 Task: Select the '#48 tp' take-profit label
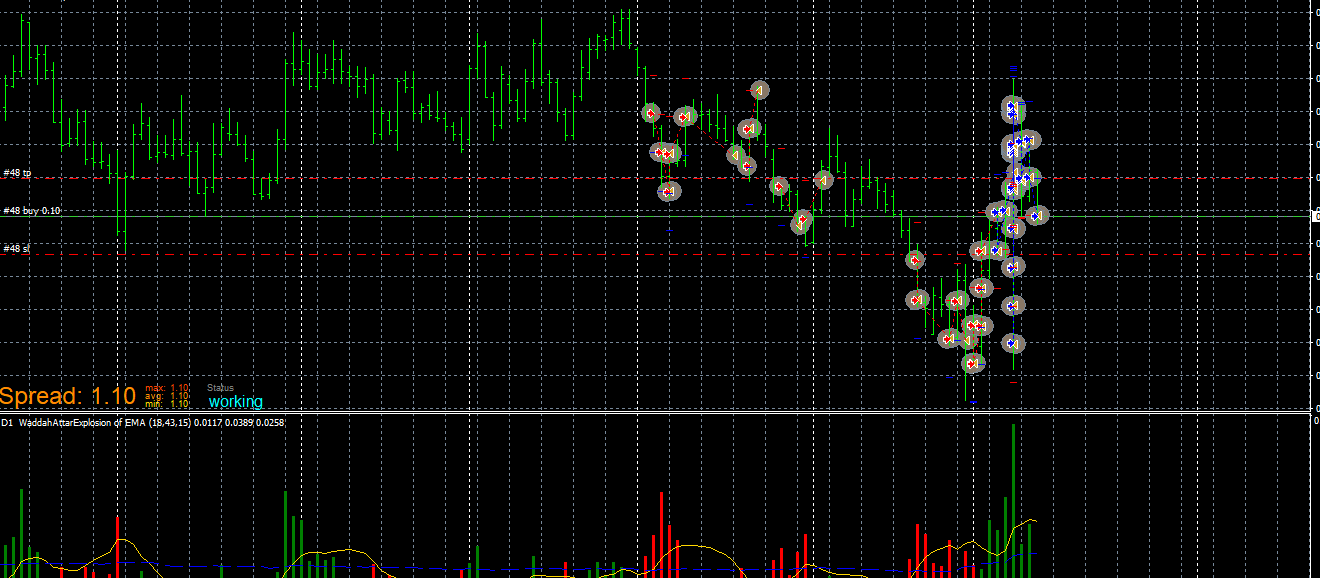click(17, 173)
